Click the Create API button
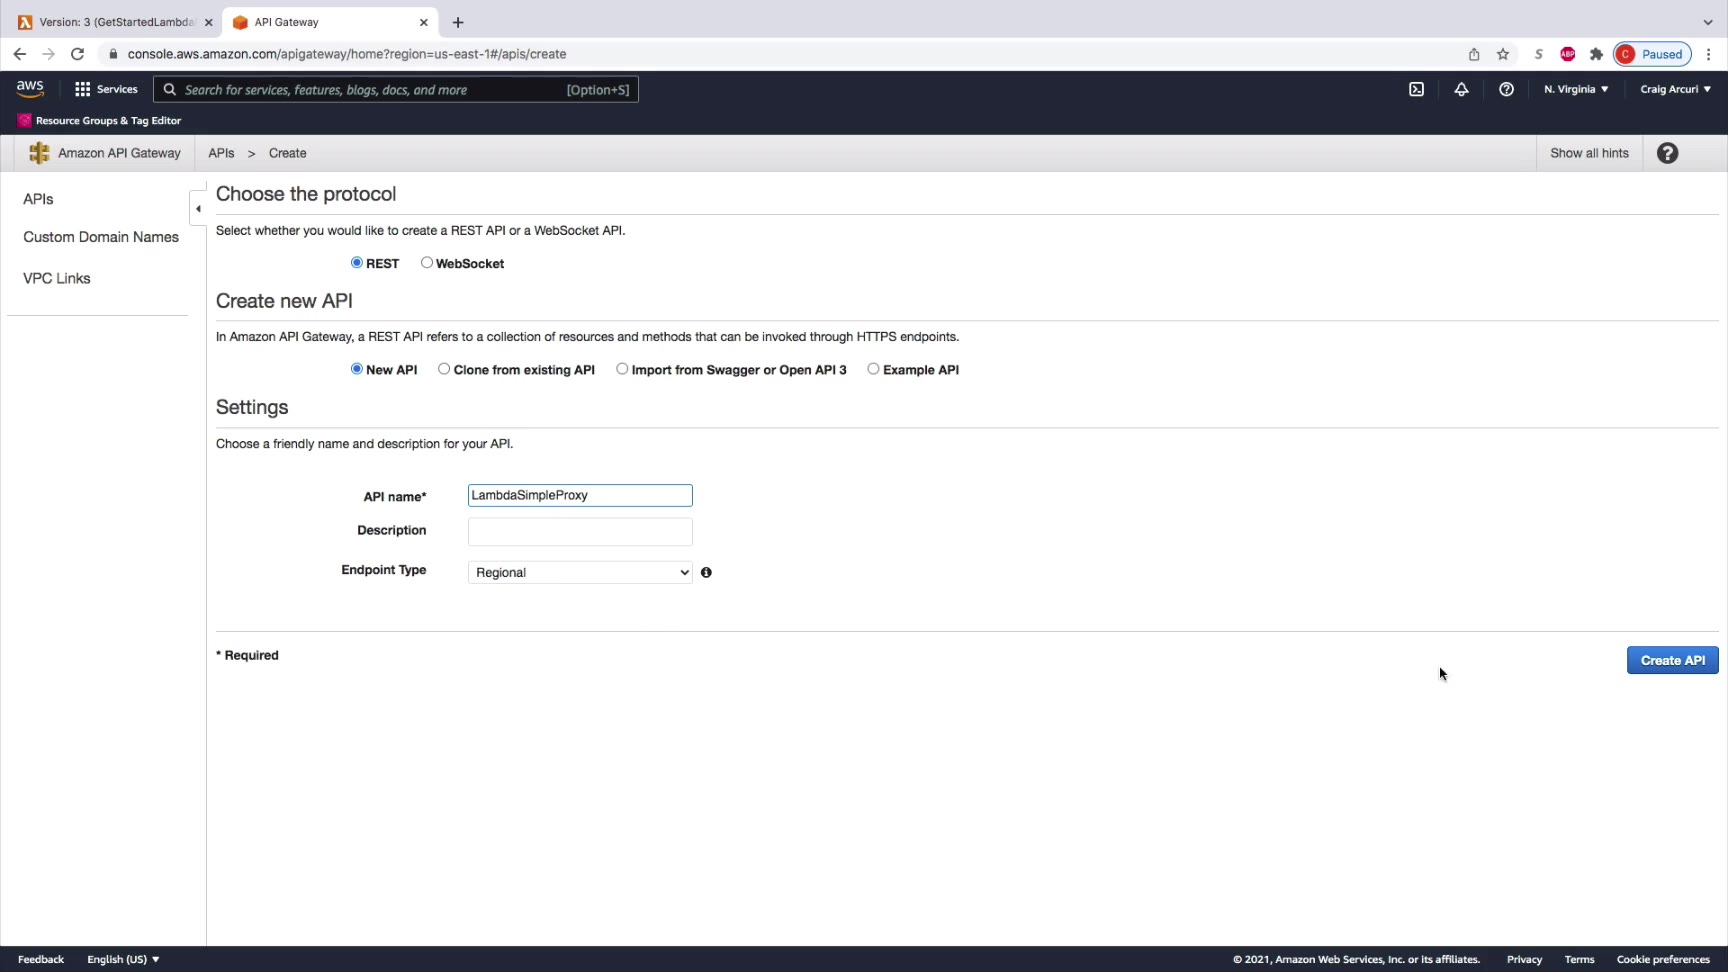The width and height of the screenshot is (1728, 972). [x=1672, y=660]
